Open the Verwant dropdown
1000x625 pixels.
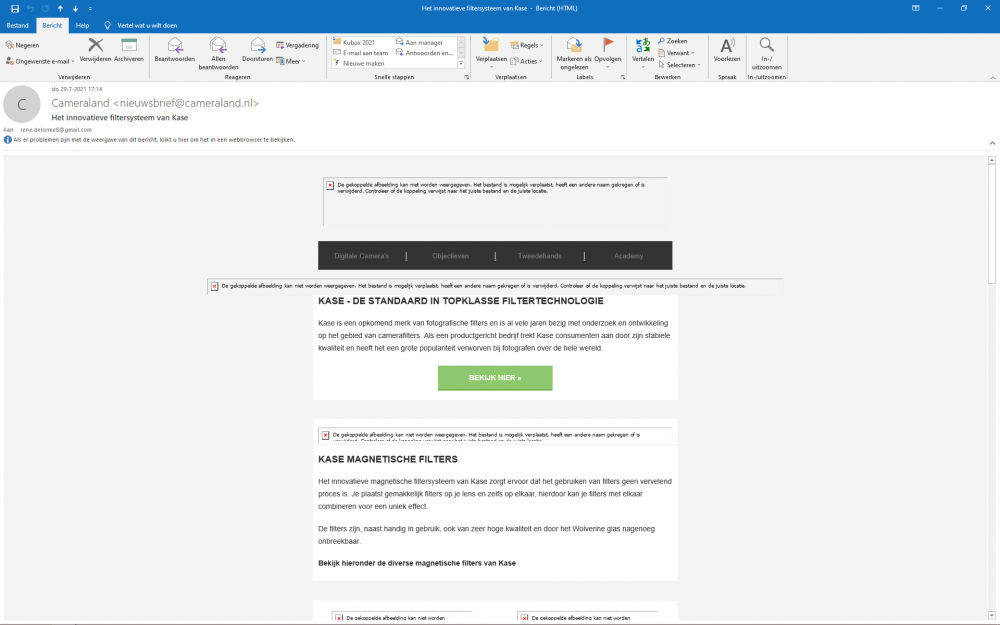click(x=677, y=53)
